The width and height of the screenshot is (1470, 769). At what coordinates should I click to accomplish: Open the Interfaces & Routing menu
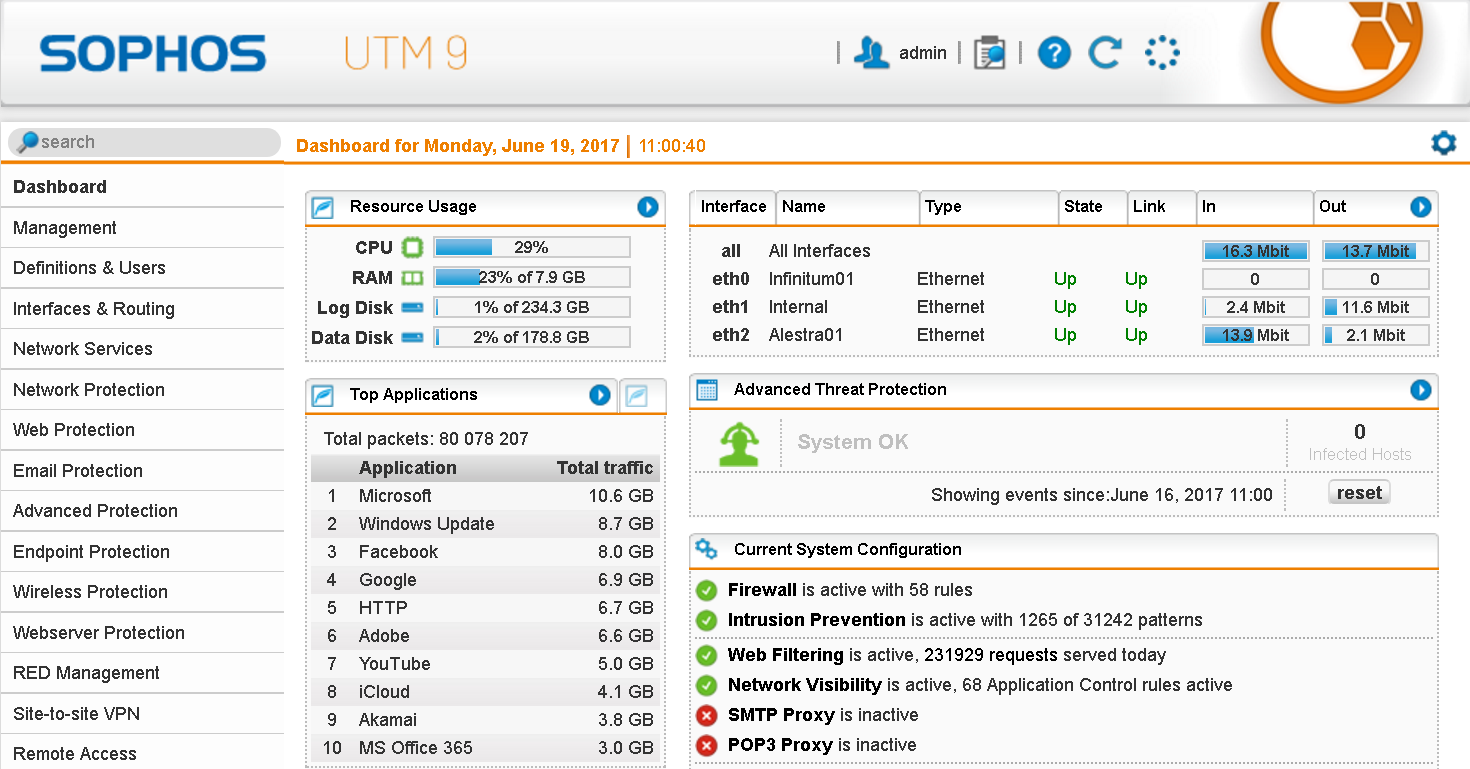[142, 309]
